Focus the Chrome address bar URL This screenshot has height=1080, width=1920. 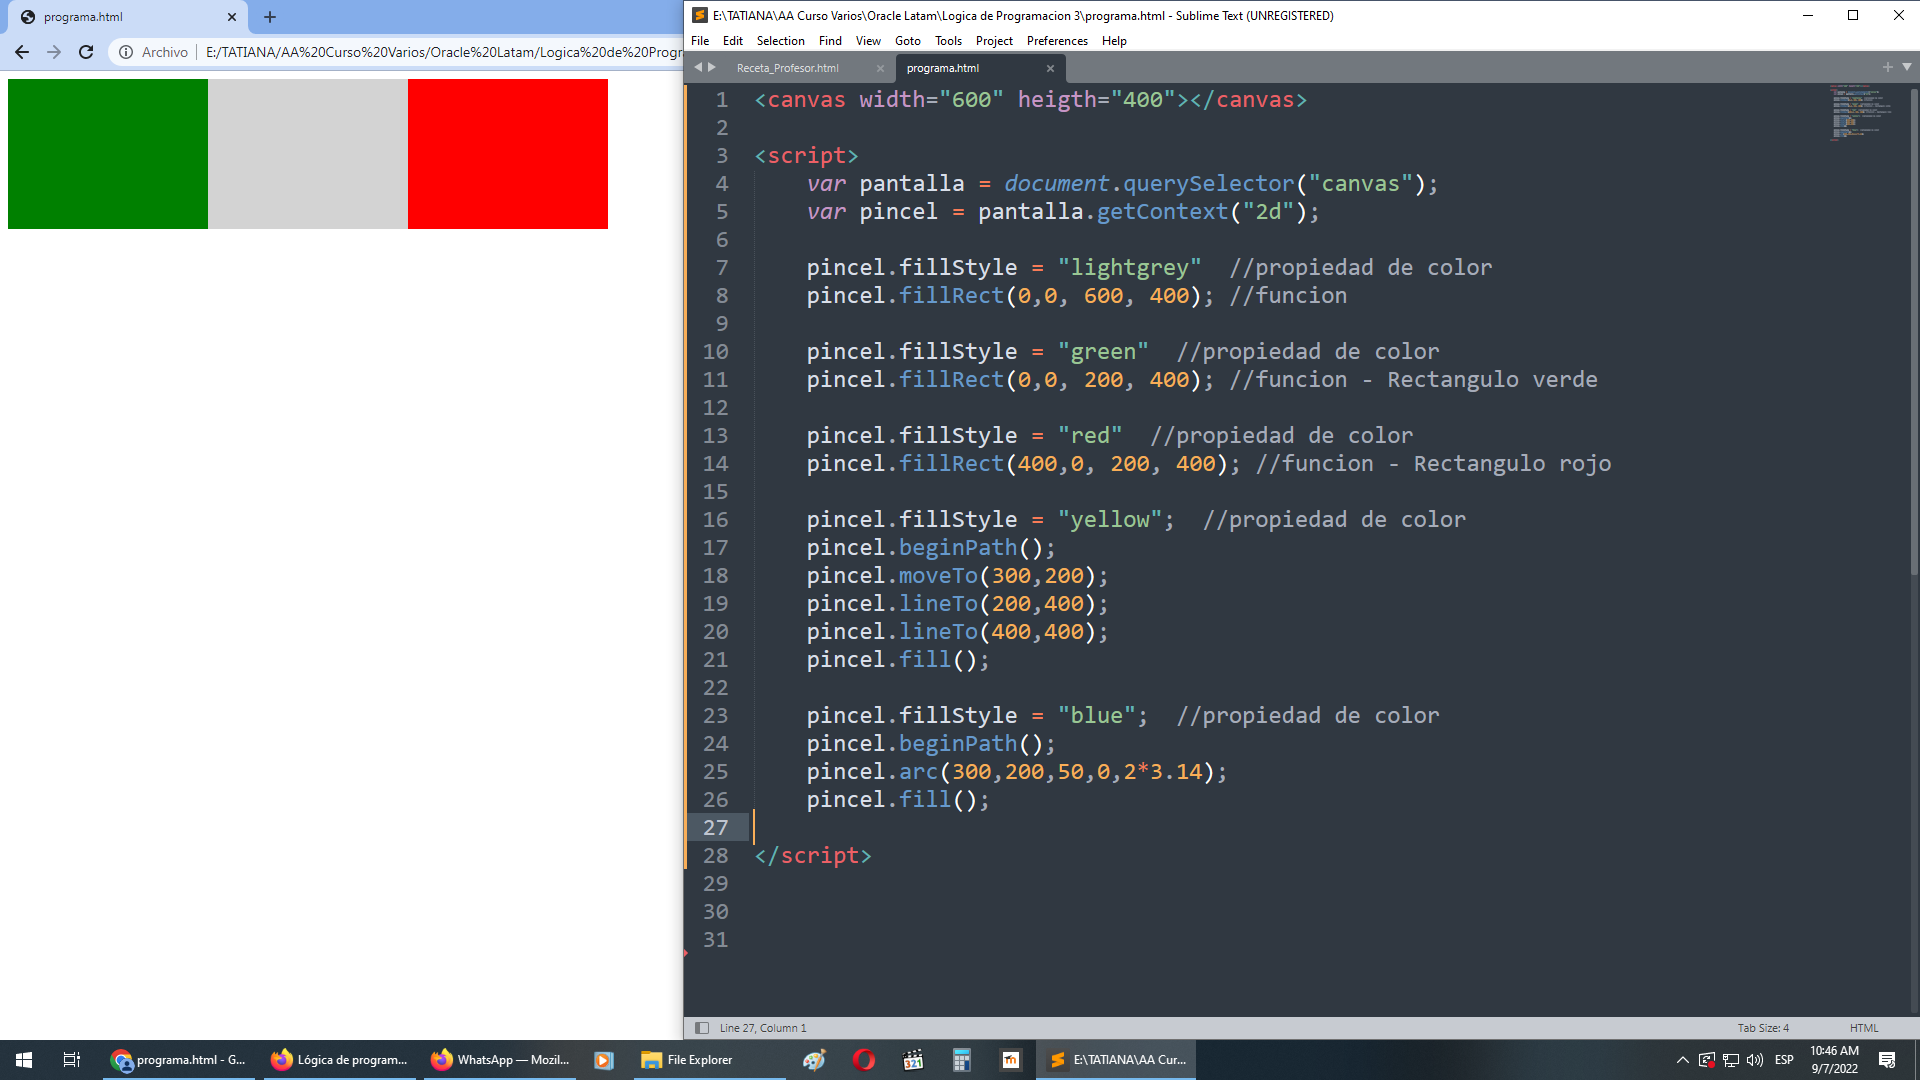coord(444,52)
